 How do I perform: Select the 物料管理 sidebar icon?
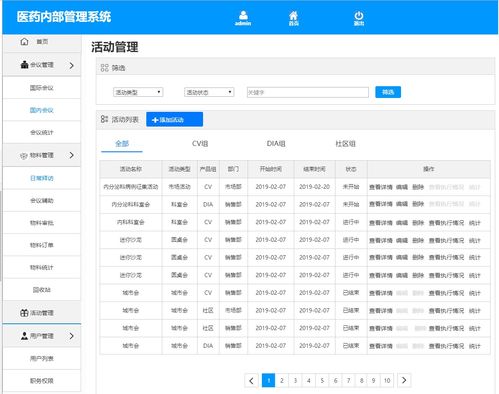[23, 155]
